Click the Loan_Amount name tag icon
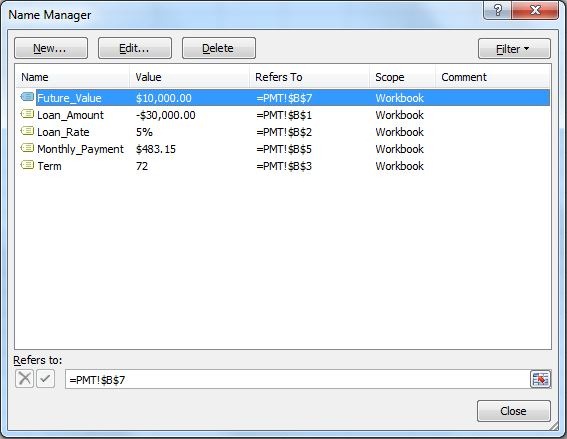 click(27, 114)
